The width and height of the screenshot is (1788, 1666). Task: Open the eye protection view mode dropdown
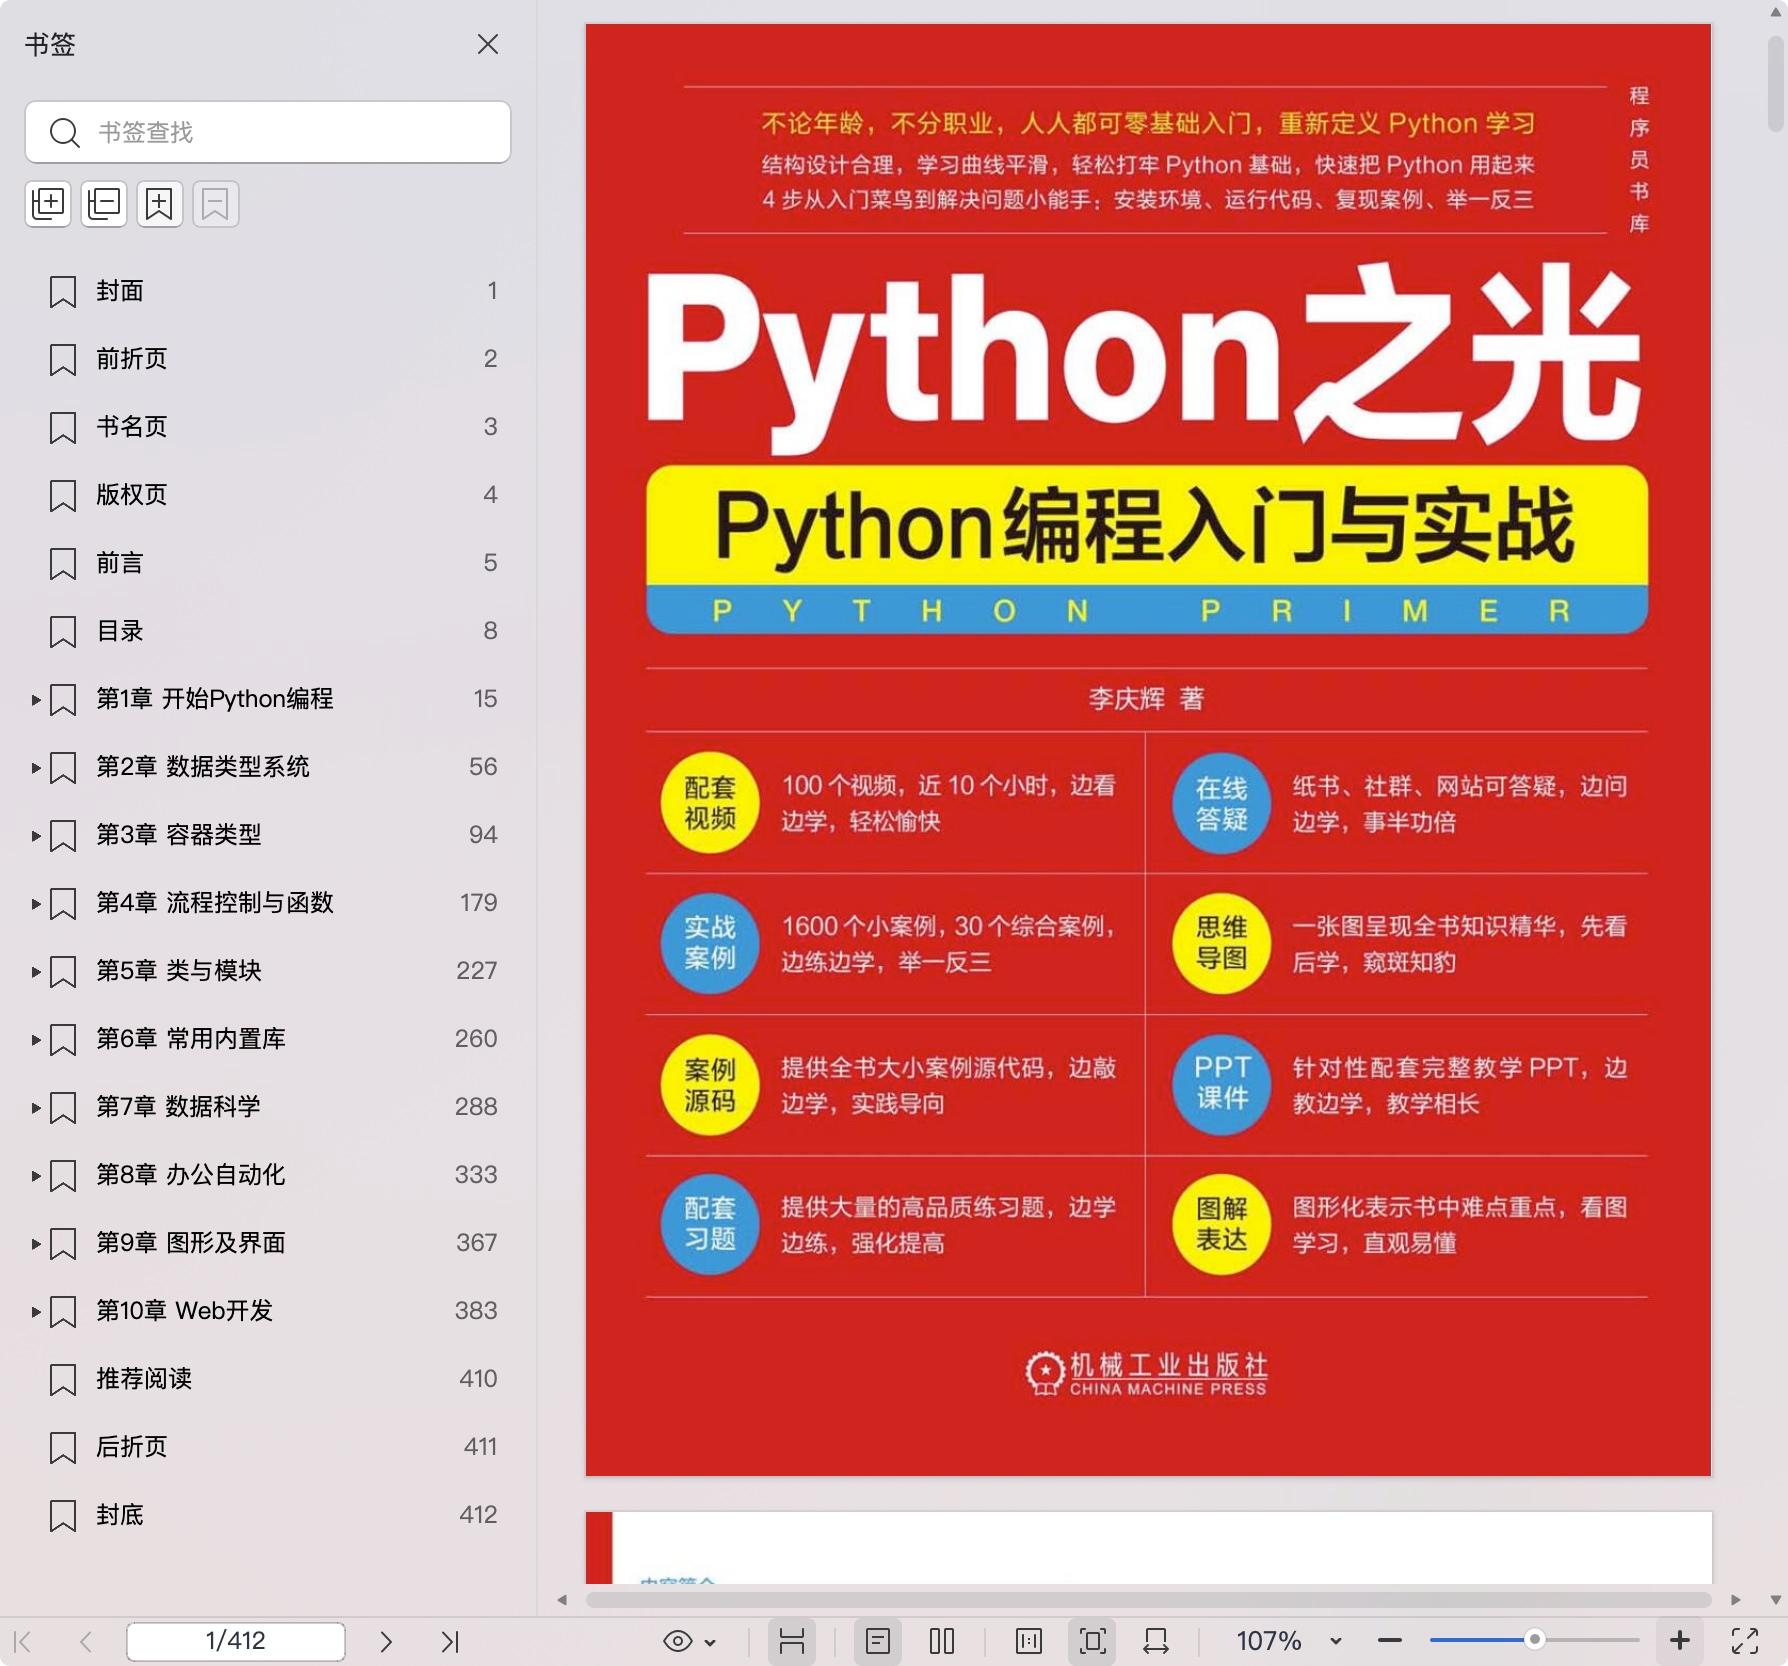690,1641
